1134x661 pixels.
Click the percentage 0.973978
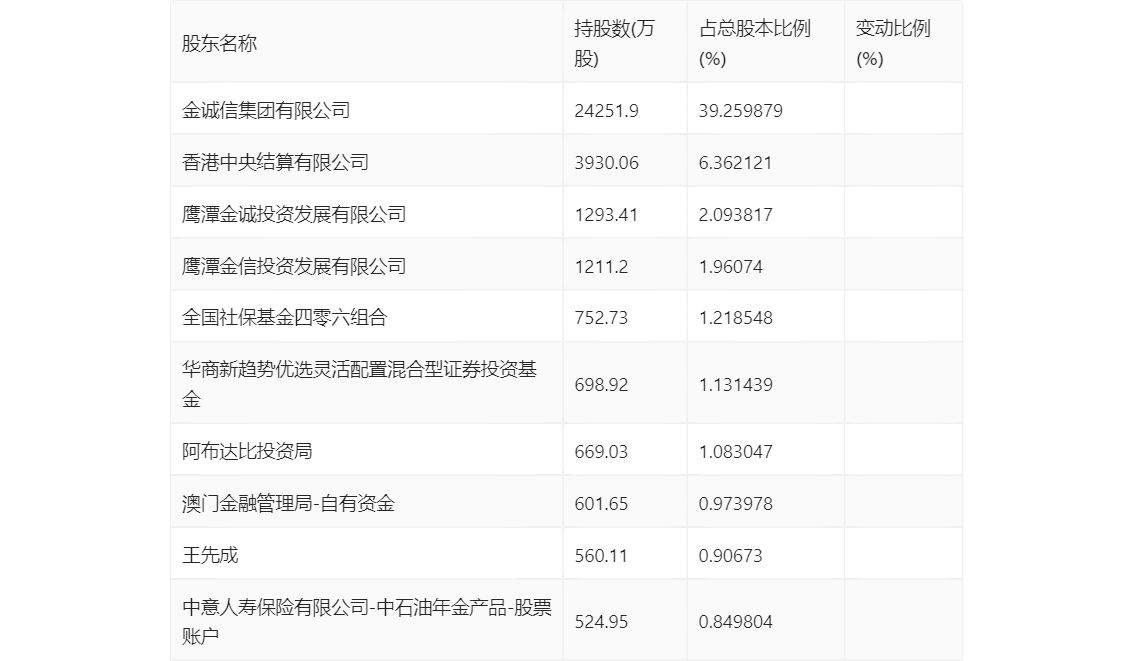click(x=736, y=504)
